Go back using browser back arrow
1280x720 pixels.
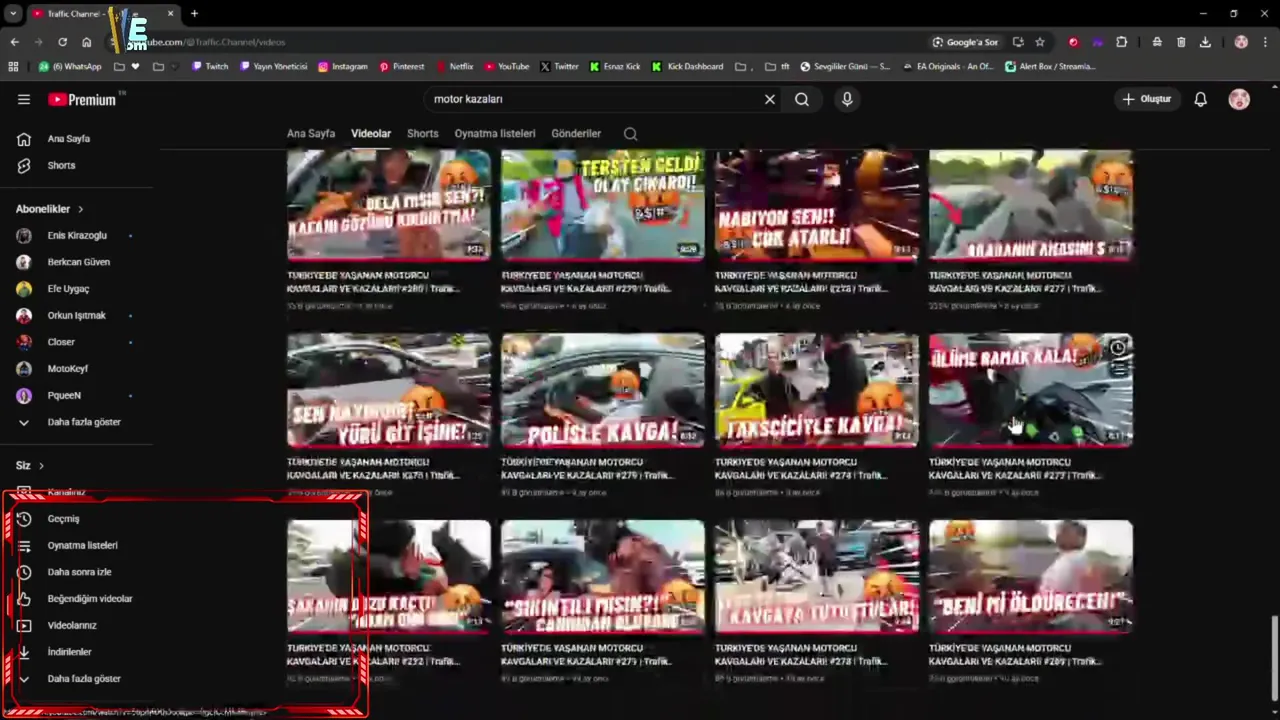[14, 42]
